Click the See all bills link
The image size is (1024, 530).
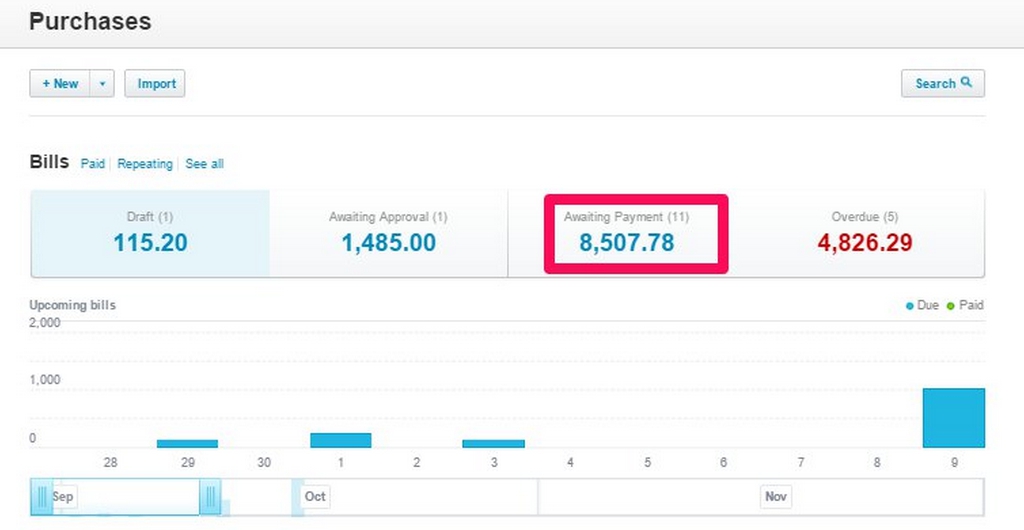click(204, 164)
